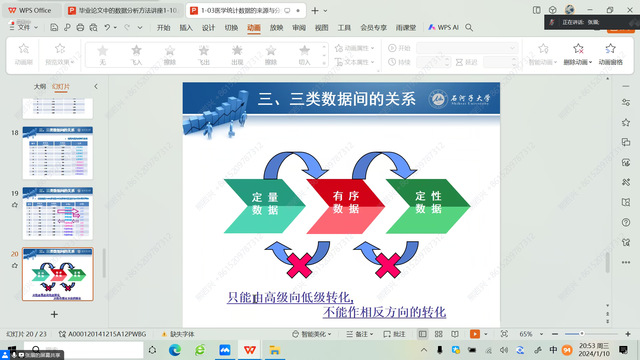
Task: Open the Animation Pane (动画窗格)
Action: coord(610,54)
